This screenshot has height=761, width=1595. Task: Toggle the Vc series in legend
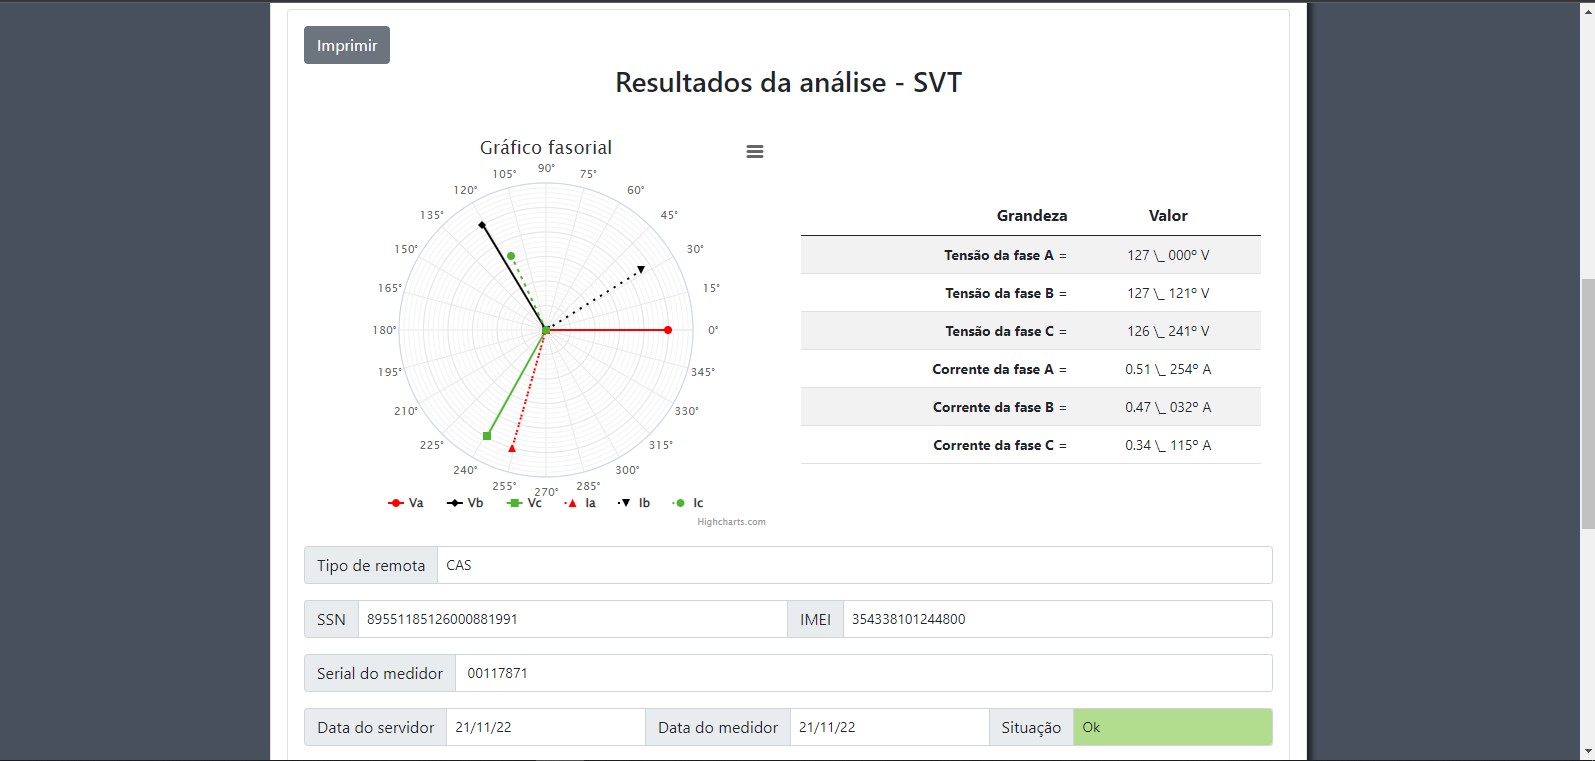coord(525,503)
